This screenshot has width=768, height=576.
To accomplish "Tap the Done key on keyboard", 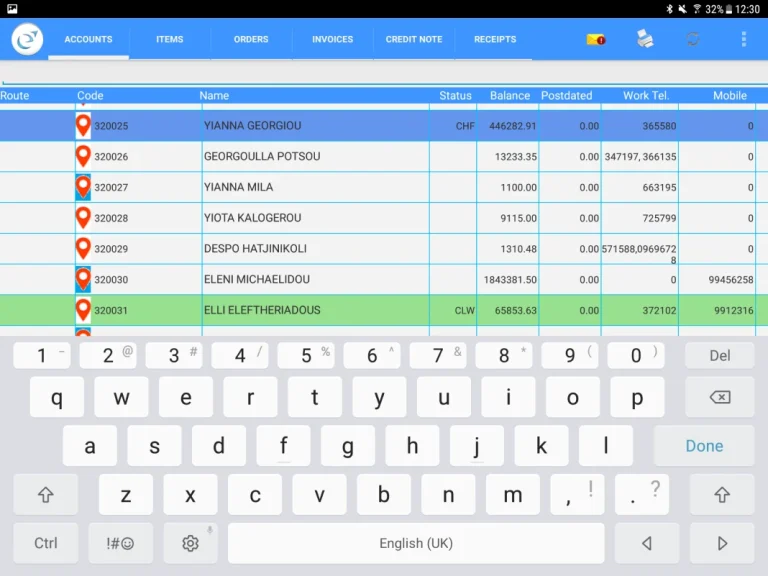I will pyautogui.click(x=704, y=446).
